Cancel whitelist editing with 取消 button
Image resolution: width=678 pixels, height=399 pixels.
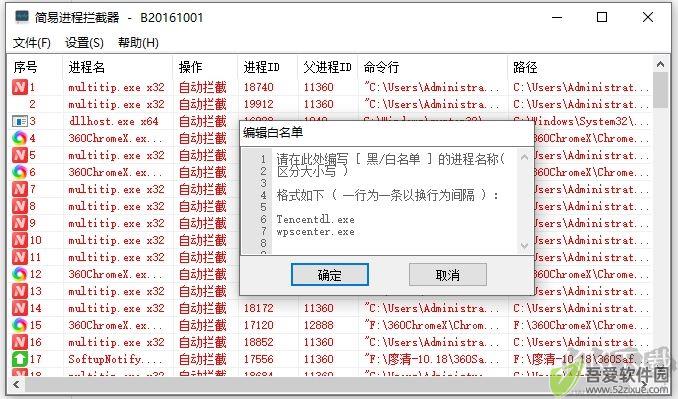click(448, 275)
